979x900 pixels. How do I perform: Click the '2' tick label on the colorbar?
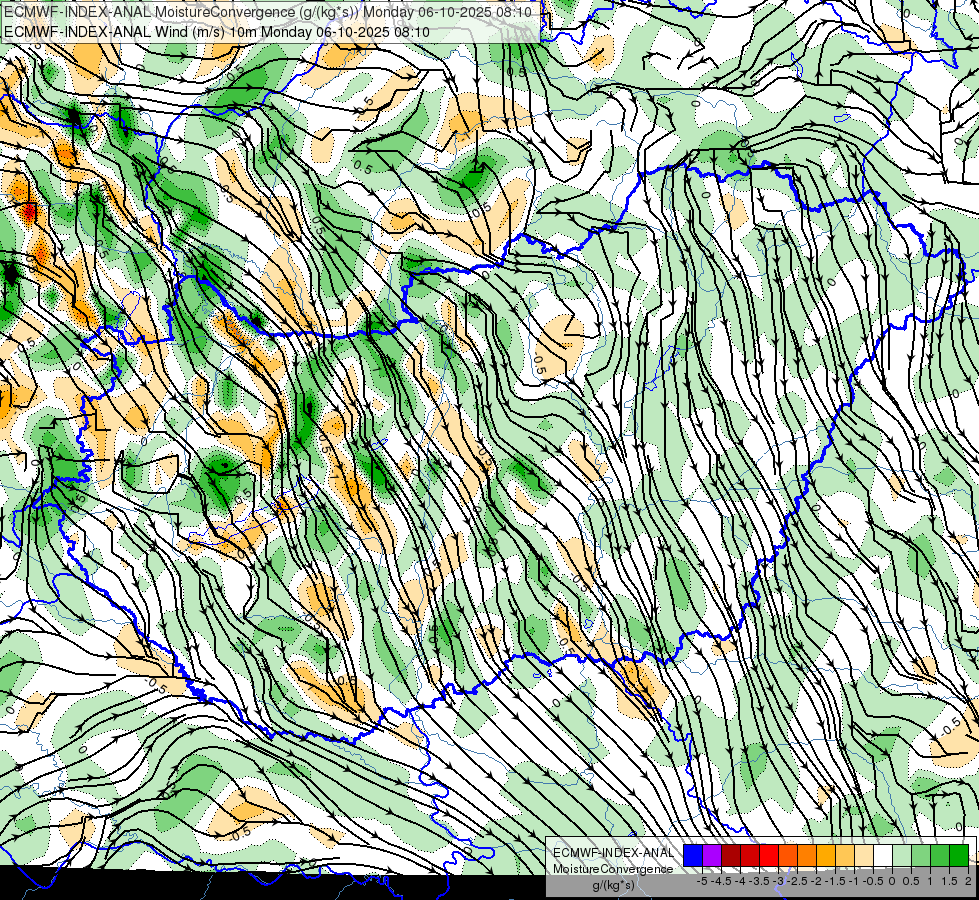(968, 881)
